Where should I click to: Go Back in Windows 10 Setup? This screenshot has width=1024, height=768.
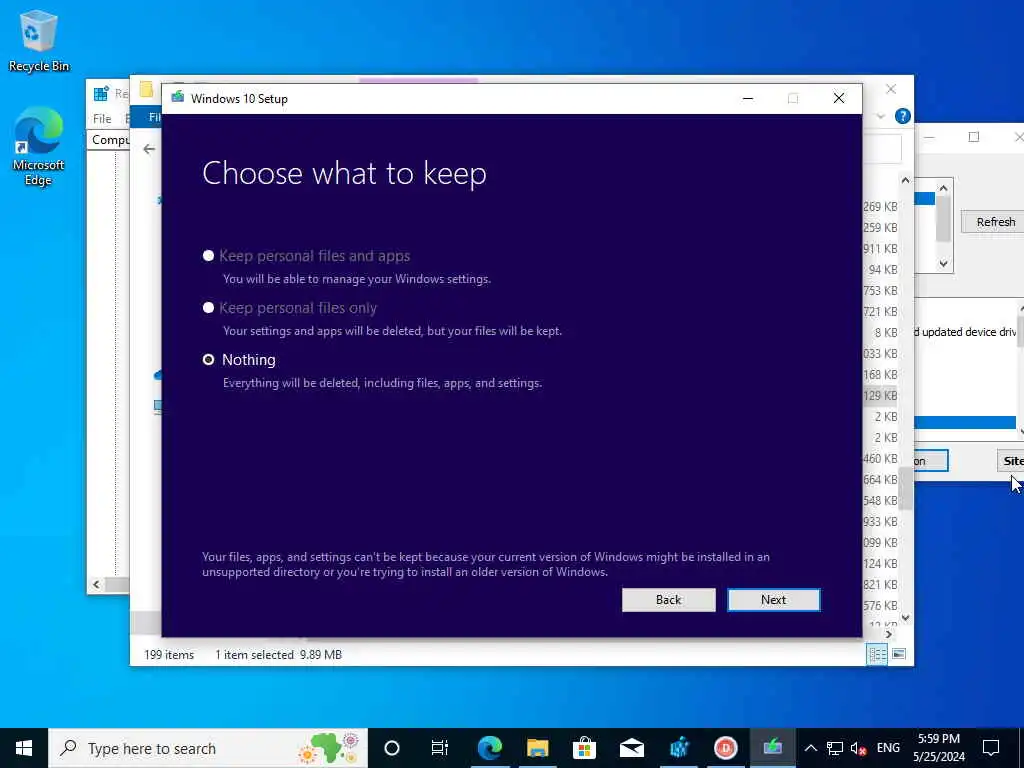tap(668, 600)
